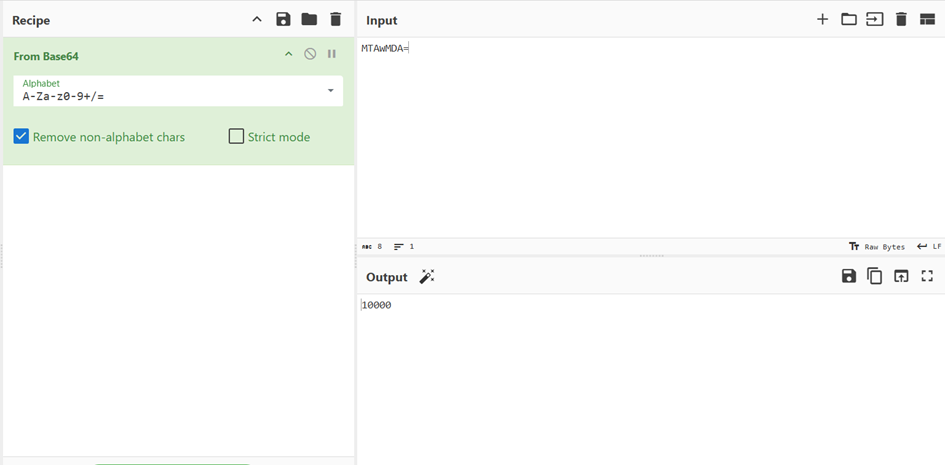Screen dimensions: 945x465
Task: Disable the From Base64 operation
Action: tap(310, 54)
